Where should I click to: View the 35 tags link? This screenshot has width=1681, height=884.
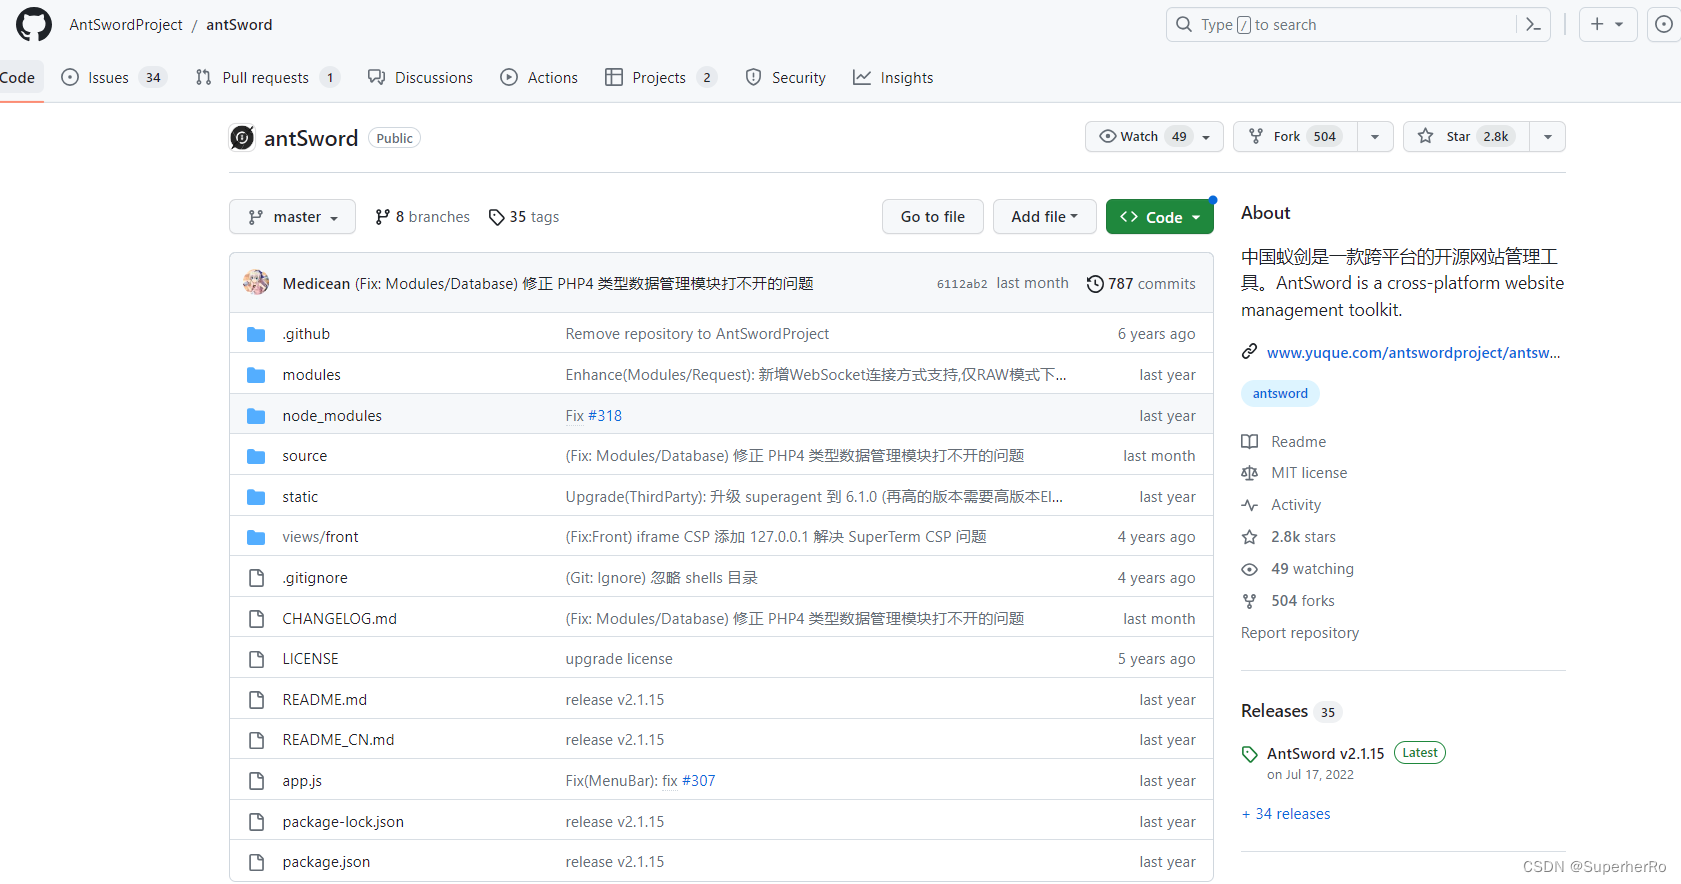pos(524,217)
